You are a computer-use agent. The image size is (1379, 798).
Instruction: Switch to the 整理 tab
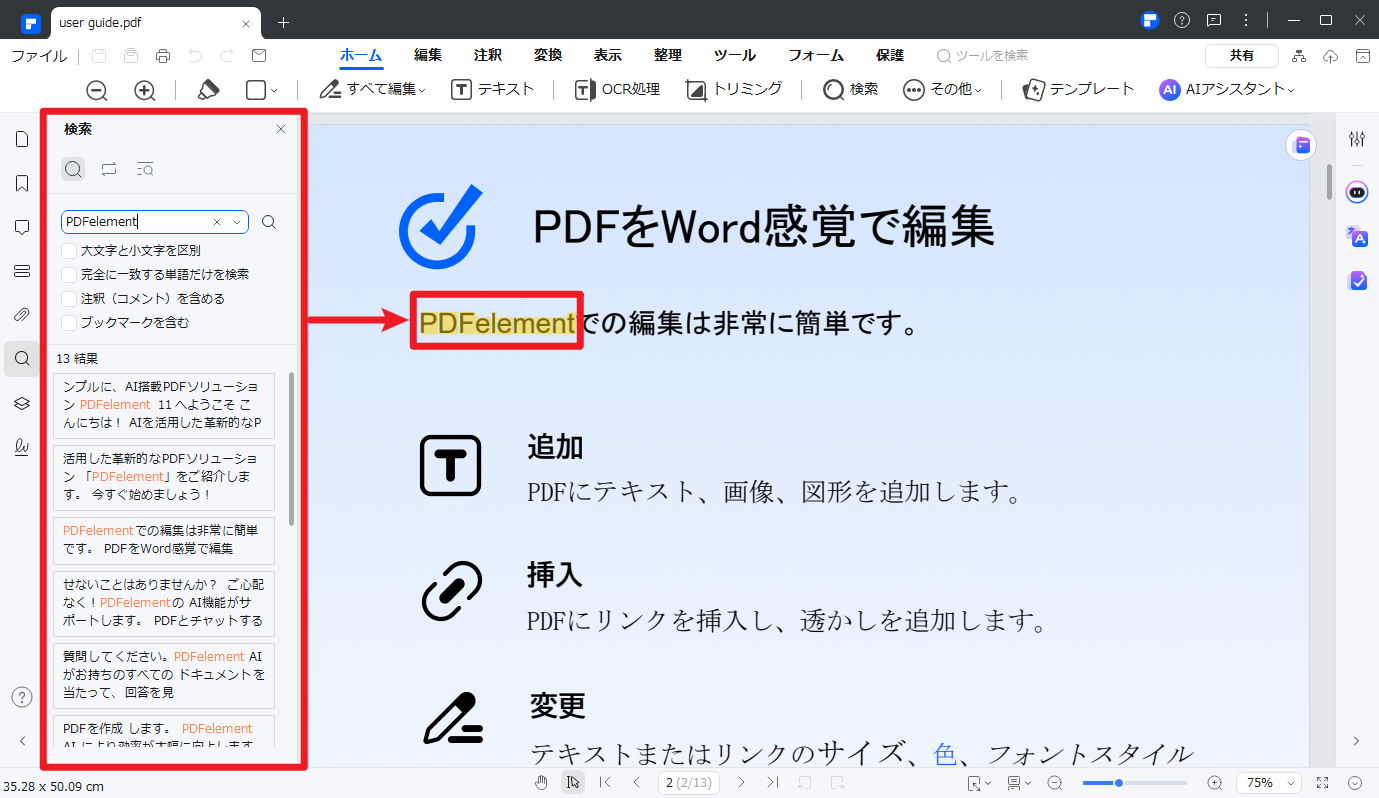[668, 56]
